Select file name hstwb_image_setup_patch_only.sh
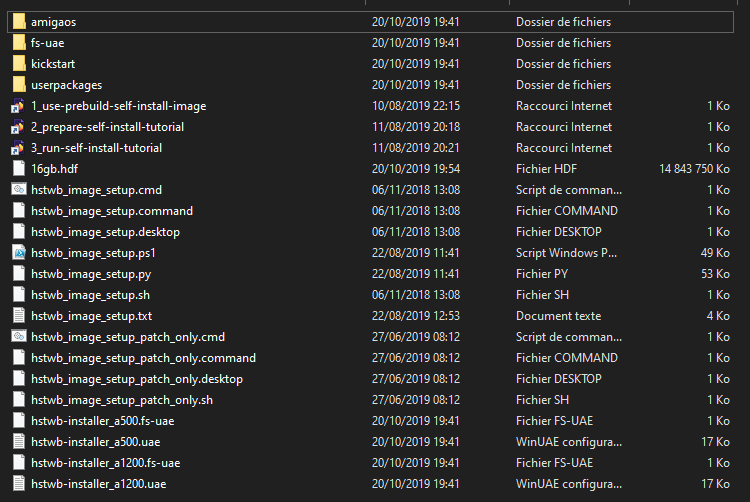750x502 pixels. click(x=122, y=401)
